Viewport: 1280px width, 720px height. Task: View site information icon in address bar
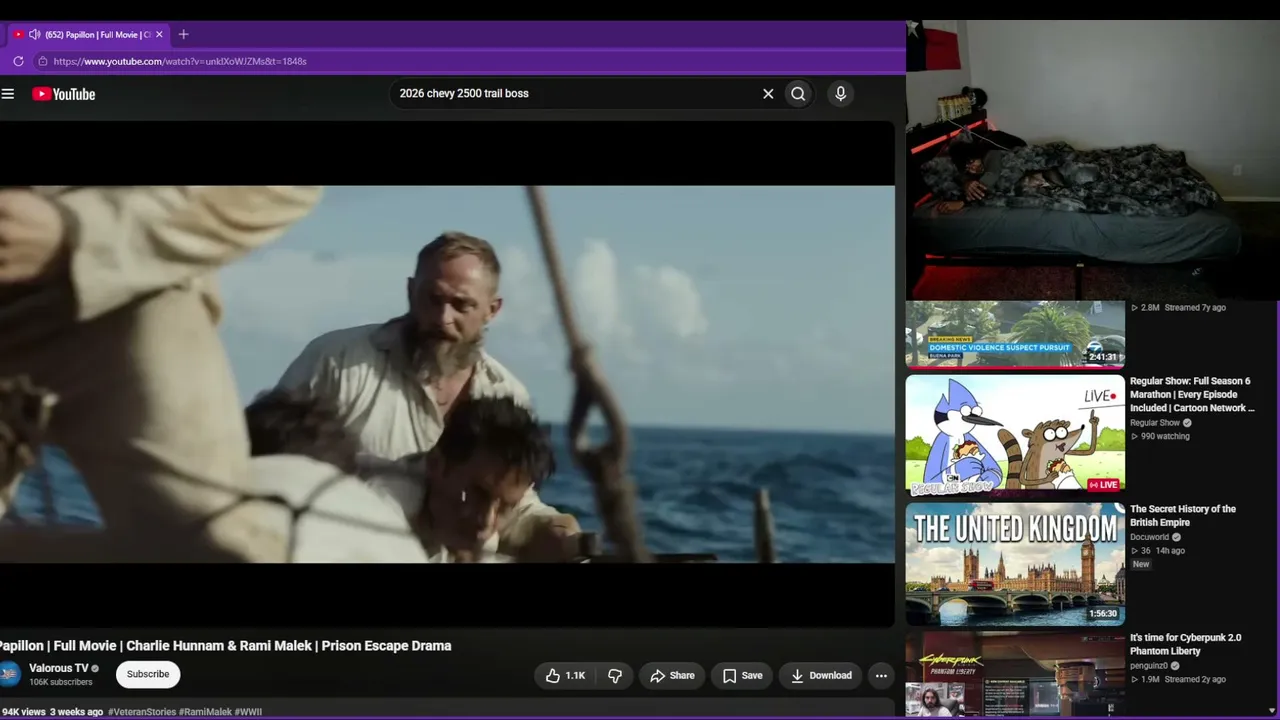[x=42, y=61]
